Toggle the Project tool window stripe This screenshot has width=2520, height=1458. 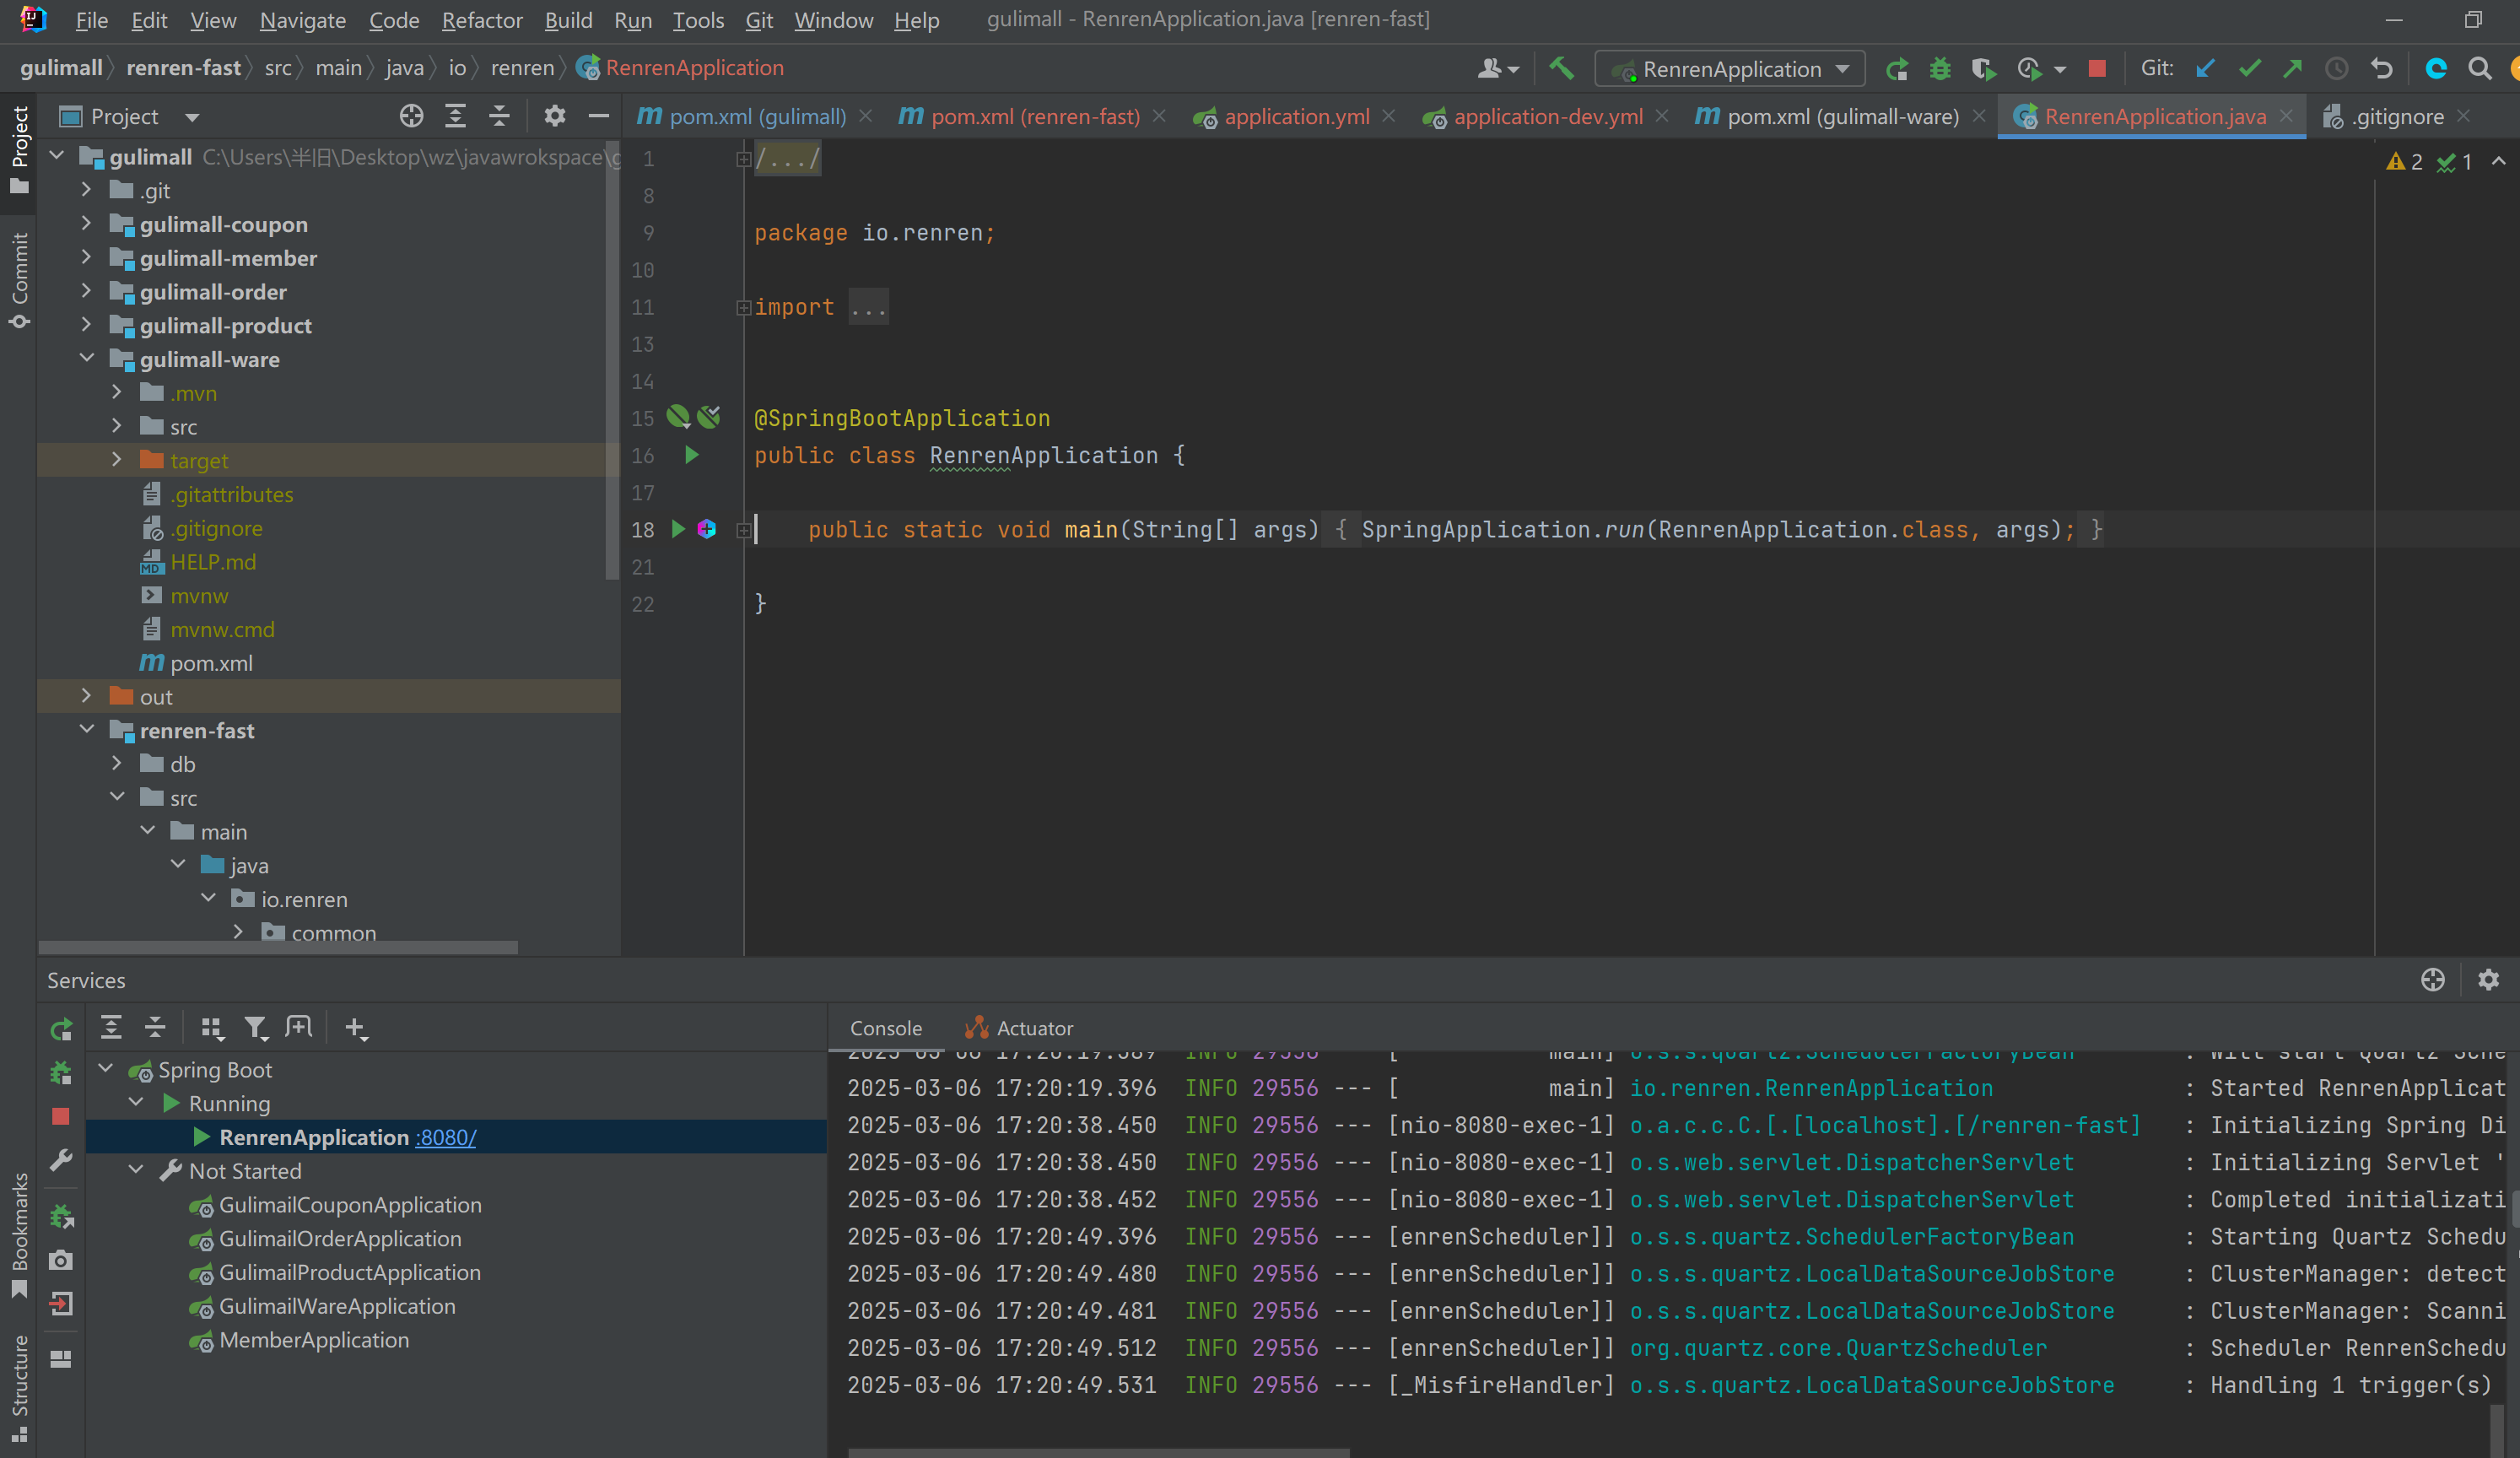click(x=19, y=150)
